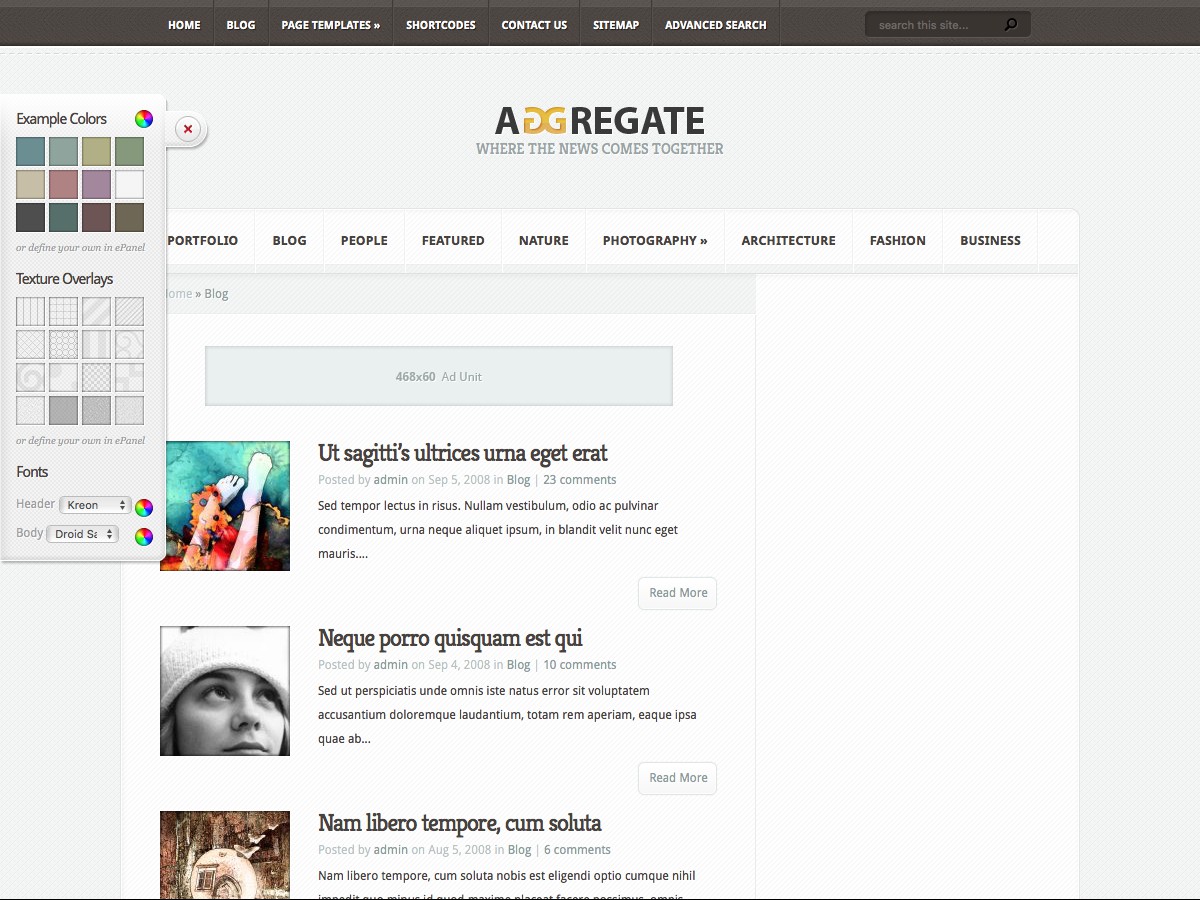
Task: Read More for Ut sagitti's ultrices post
Action: point(678,593)
